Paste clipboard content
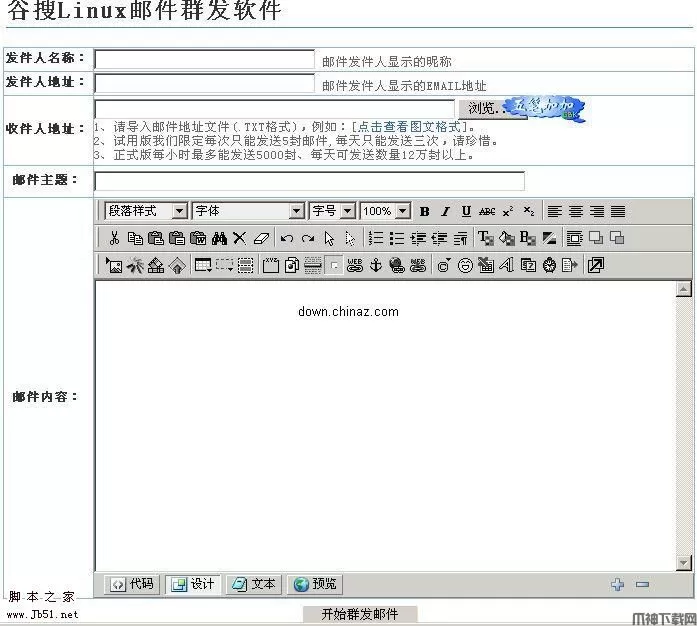This screenshot has height=626, width=697. point(156,239)
